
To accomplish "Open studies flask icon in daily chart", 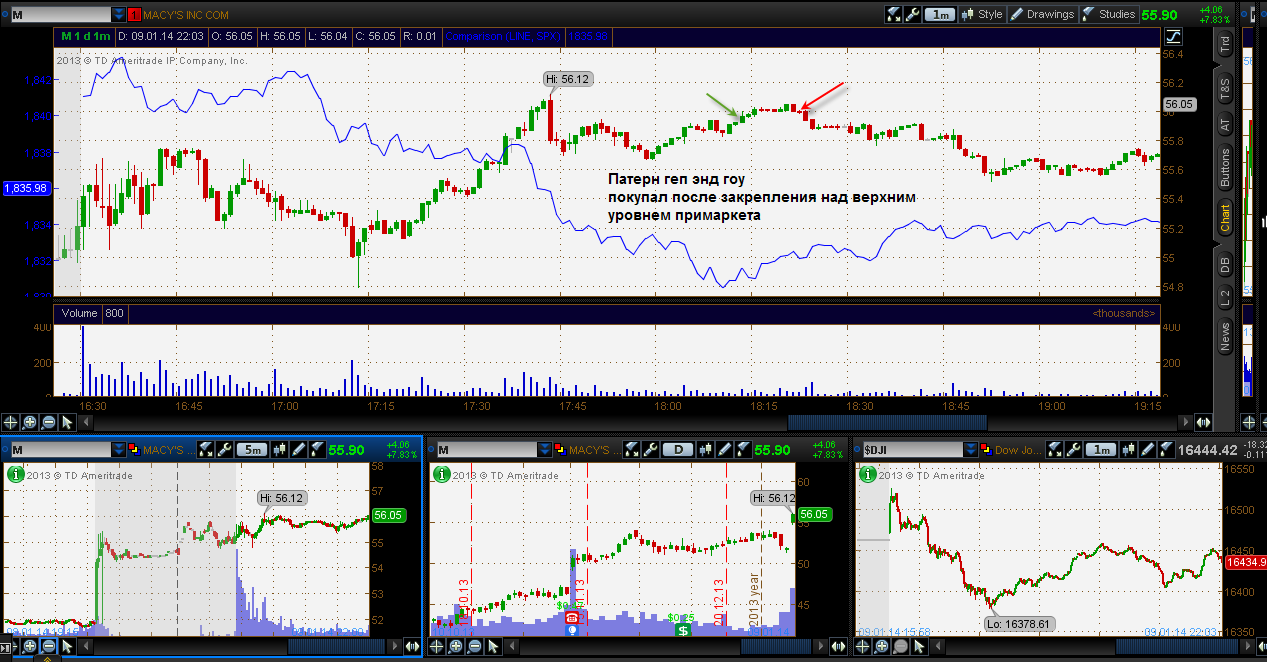I will tap(743, 449).
